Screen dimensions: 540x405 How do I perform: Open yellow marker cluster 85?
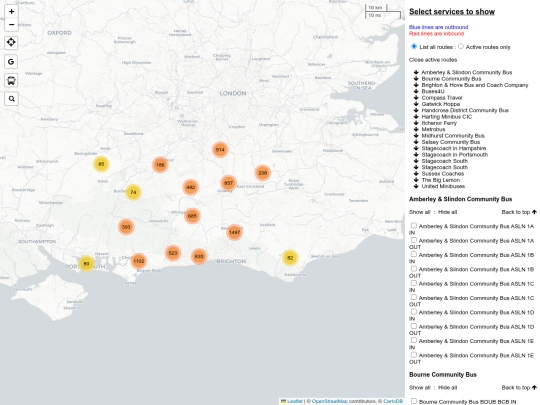pos(101,164)
